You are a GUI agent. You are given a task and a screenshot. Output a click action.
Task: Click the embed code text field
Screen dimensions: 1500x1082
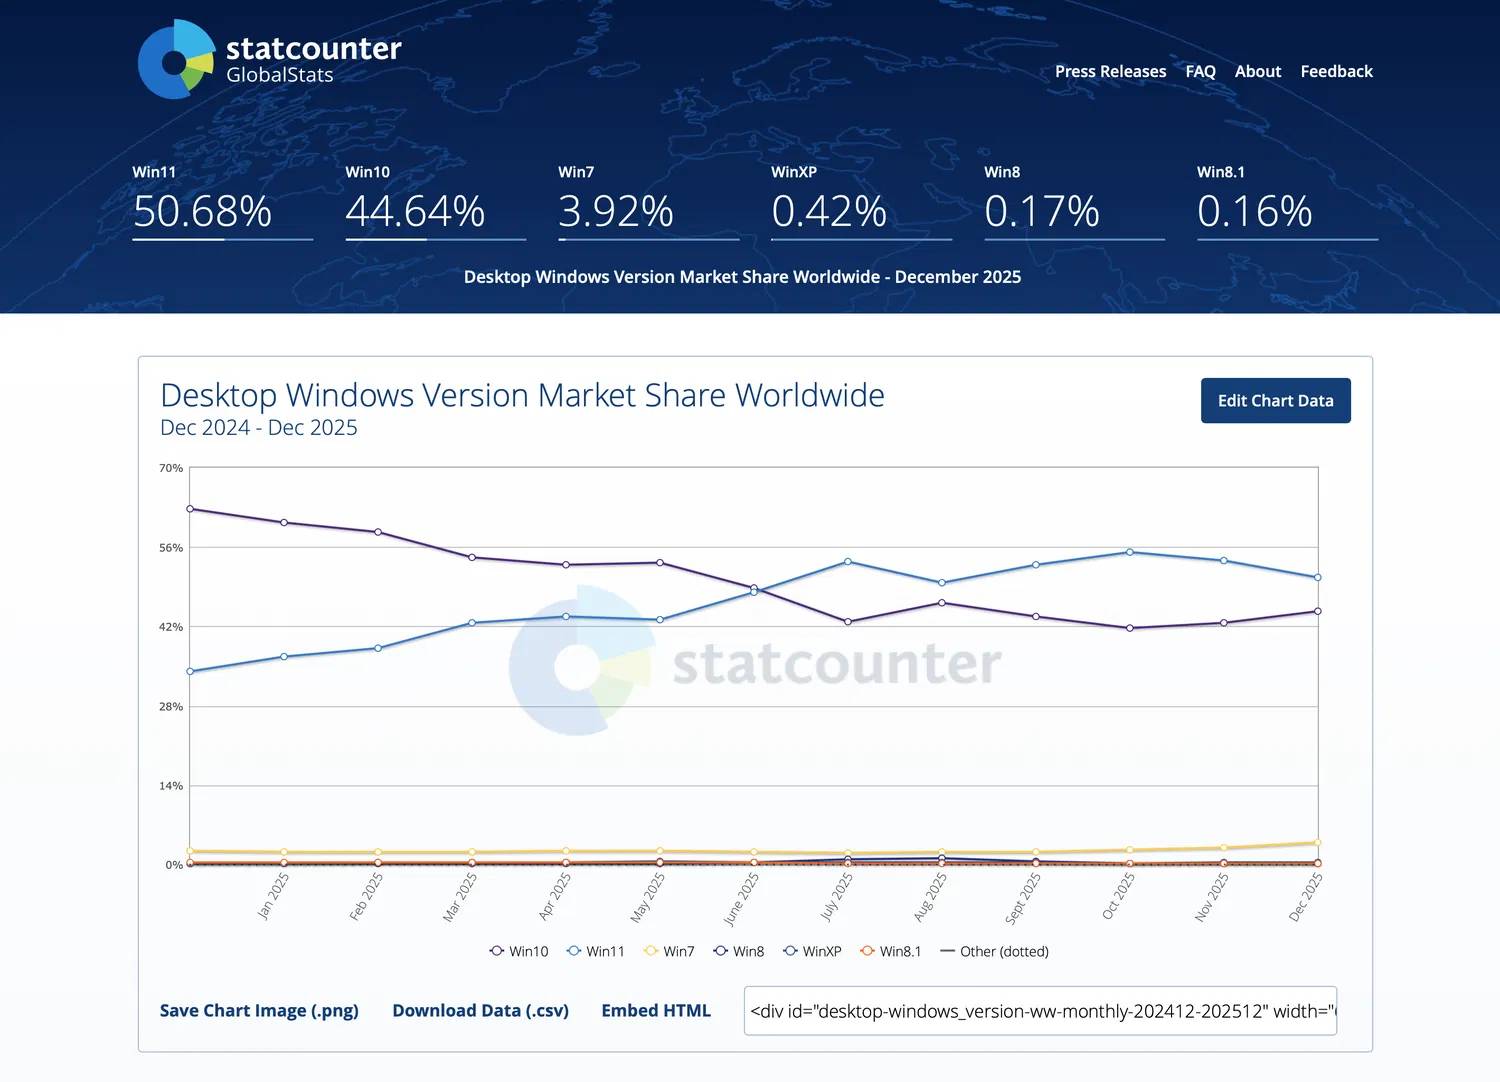1040,1011
